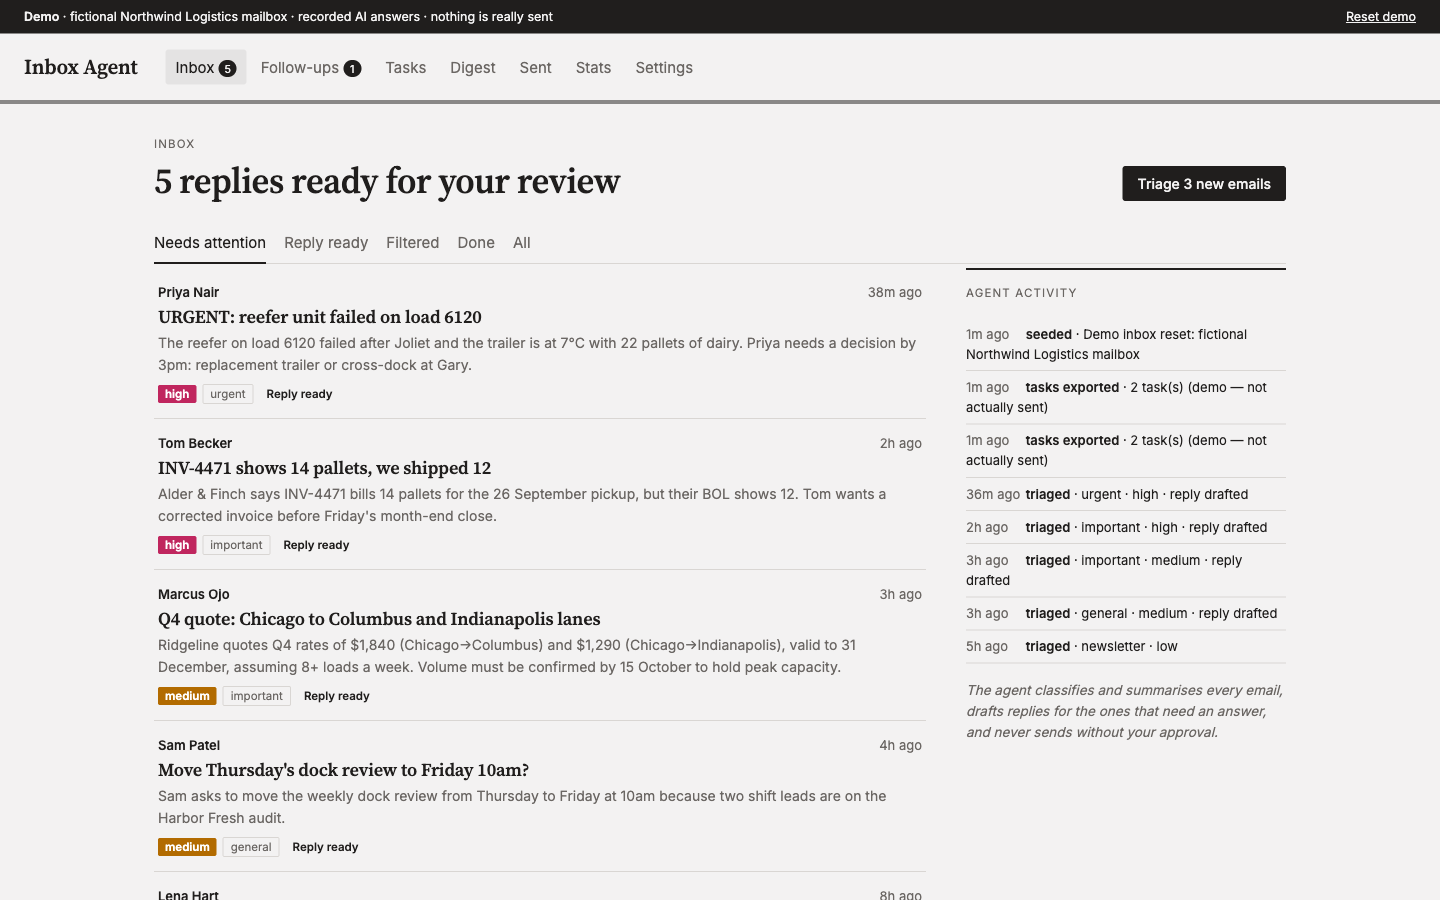
Task: Switch to the Done filter tab
Action: 476,243
